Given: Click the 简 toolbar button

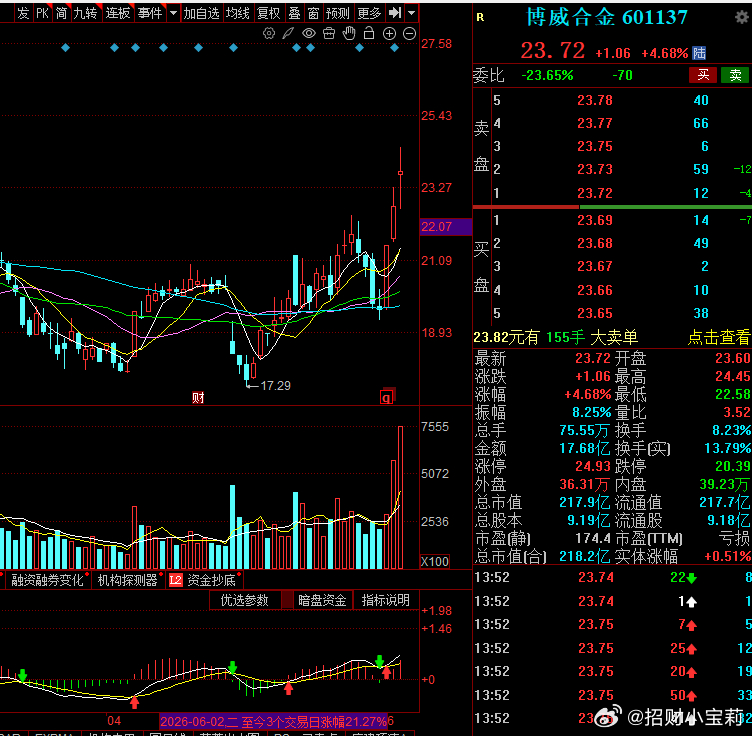Looking at the screenshot, I should [x=61, y=13].
